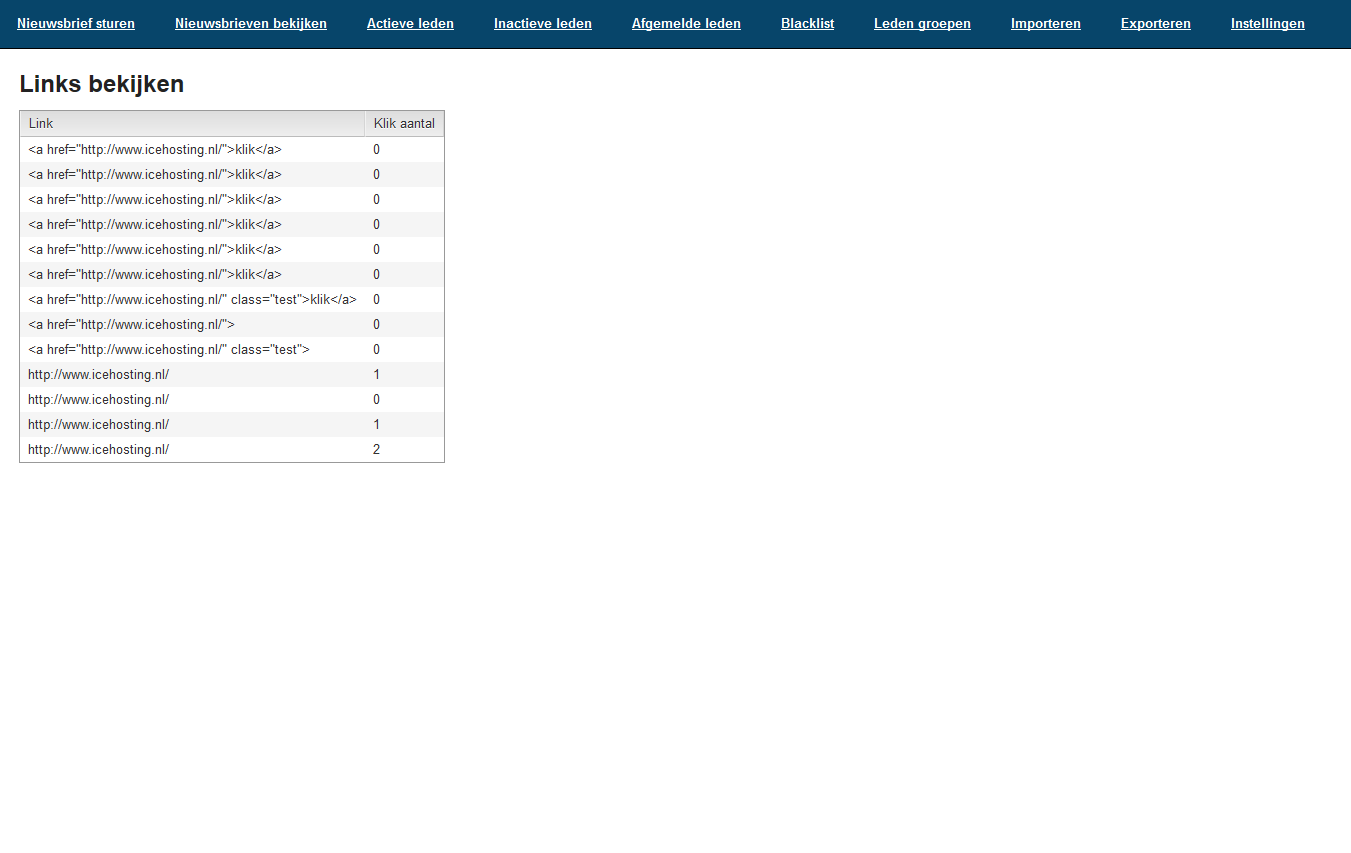Select the plain URL row with 0 clicks
Image resolution: width=1351 pixels, height=853 pixels.
(98, 400)
